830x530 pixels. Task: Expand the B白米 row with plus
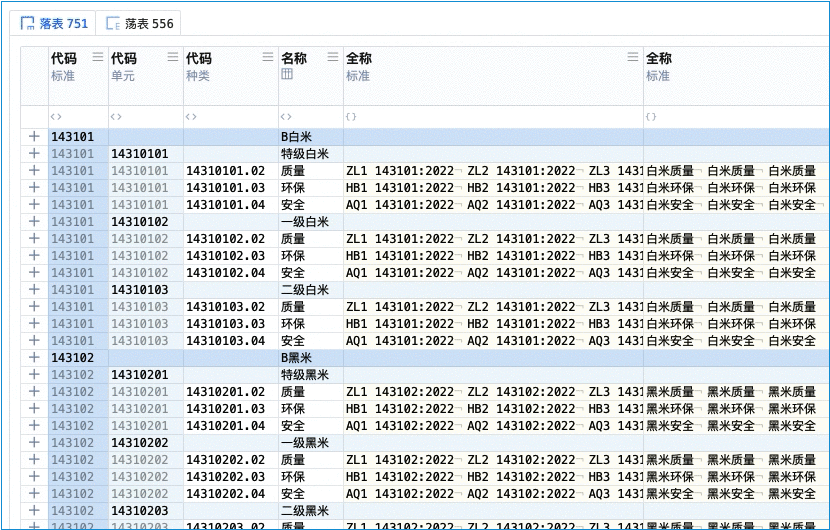(x=34, y=137)
